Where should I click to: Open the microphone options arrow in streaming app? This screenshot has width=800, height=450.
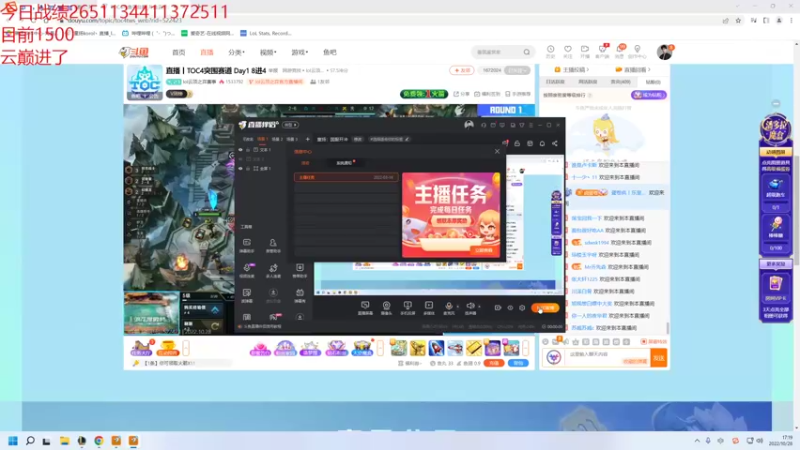coord(457,307)
